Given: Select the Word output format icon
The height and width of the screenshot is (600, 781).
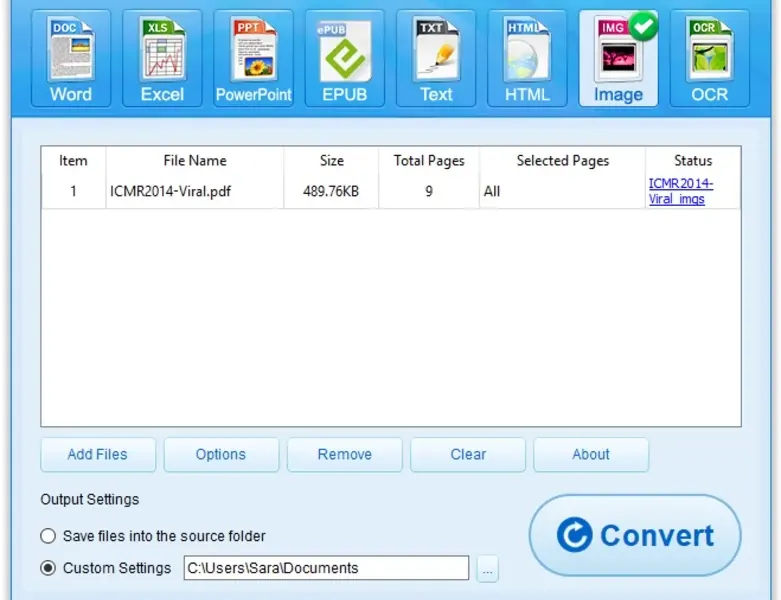Looking at the screenshot, I should pos(71,58).
